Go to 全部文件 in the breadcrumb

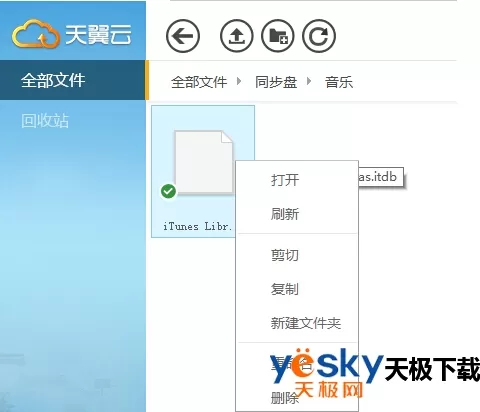199,82
